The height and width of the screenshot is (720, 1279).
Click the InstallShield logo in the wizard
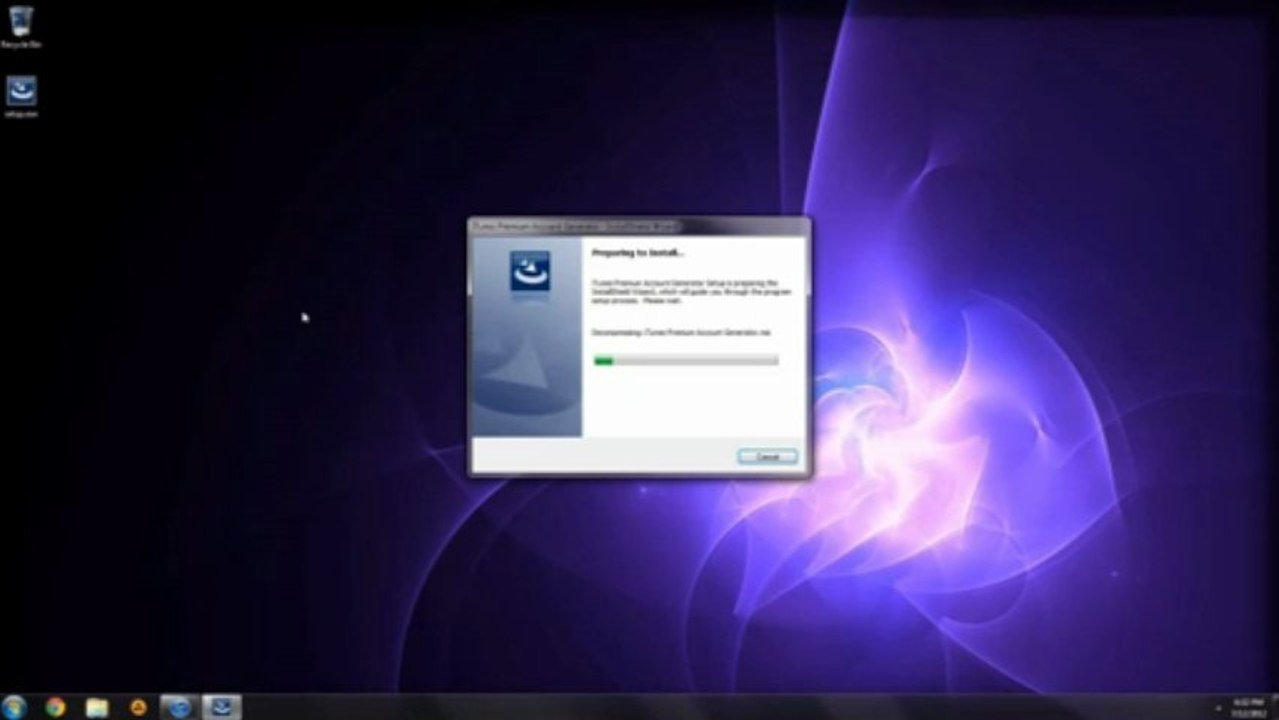[530, 270]
